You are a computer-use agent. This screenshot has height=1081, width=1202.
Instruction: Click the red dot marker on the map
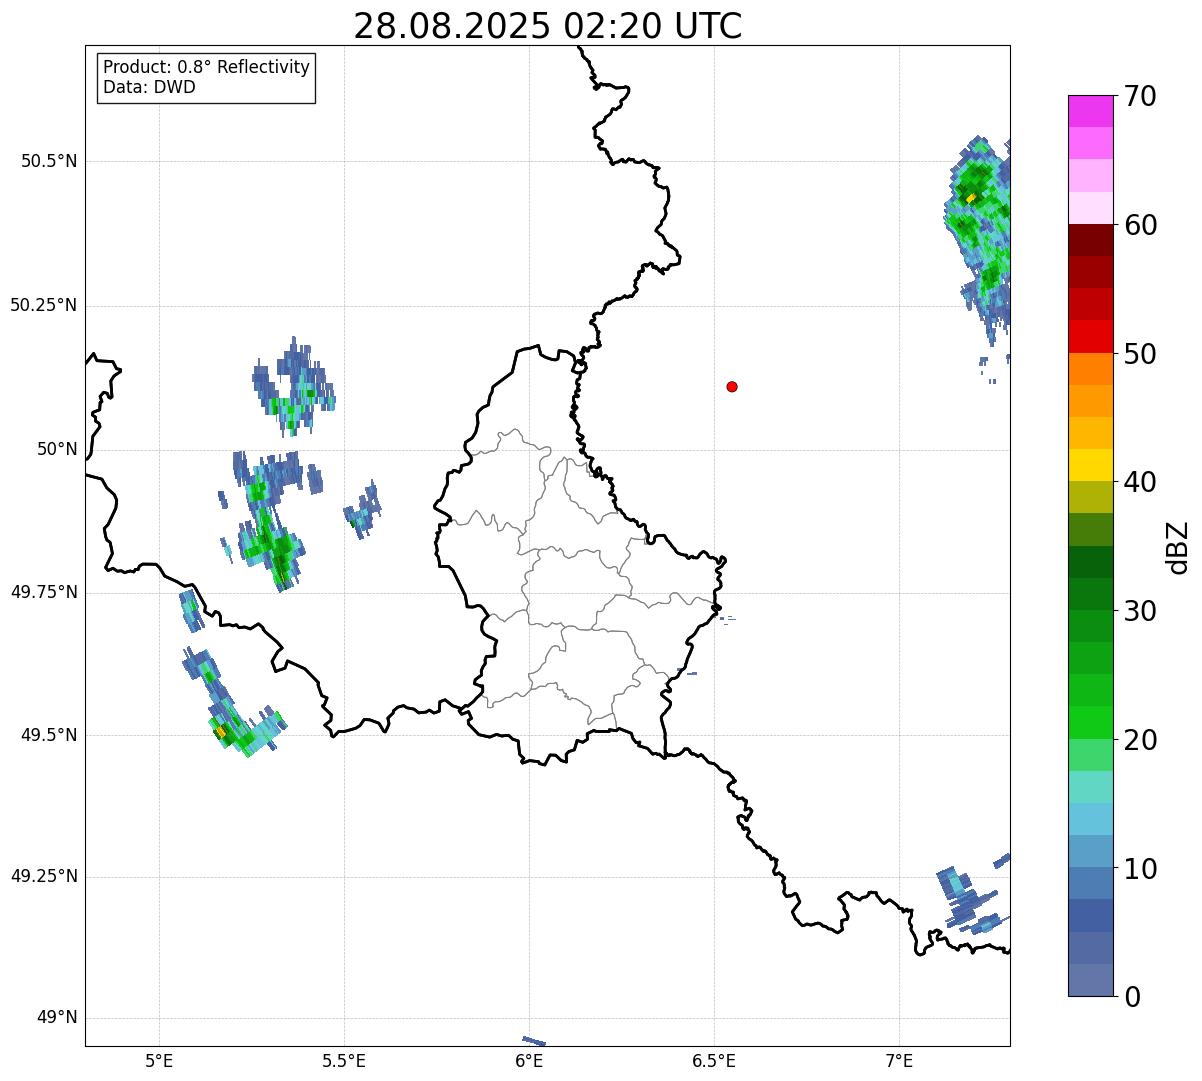click(732, 387)
